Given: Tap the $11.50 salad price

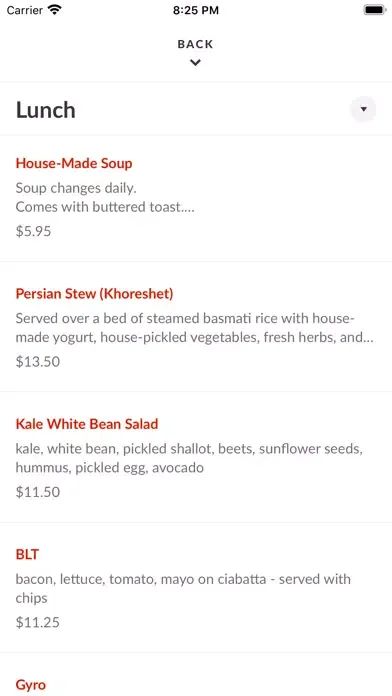Looking at the screenshot, I should pos(38,492).
